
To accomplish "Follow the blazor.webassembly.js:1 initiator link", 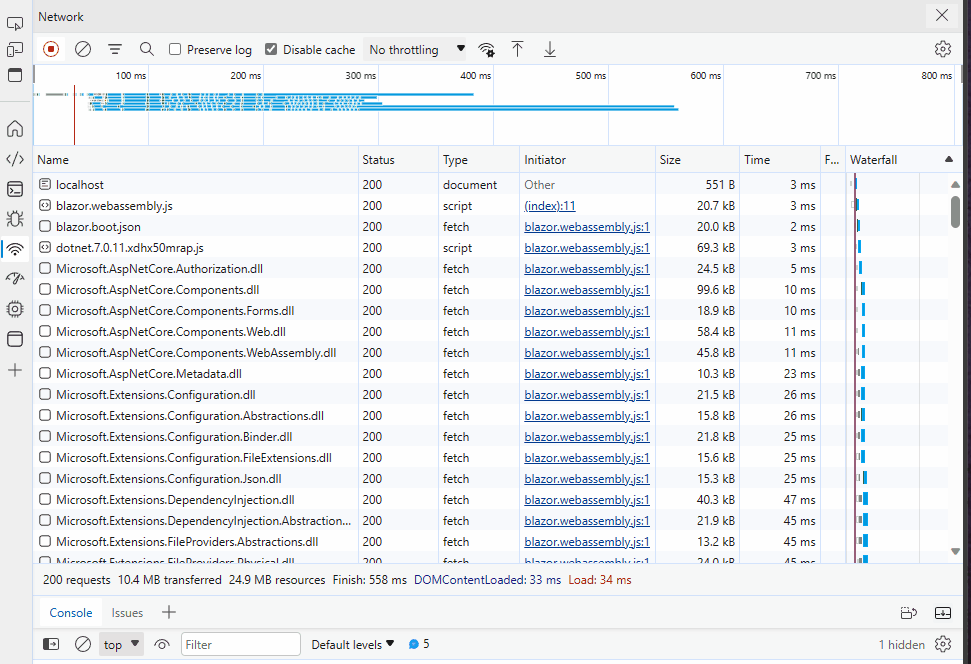I will tap(586, 226).
